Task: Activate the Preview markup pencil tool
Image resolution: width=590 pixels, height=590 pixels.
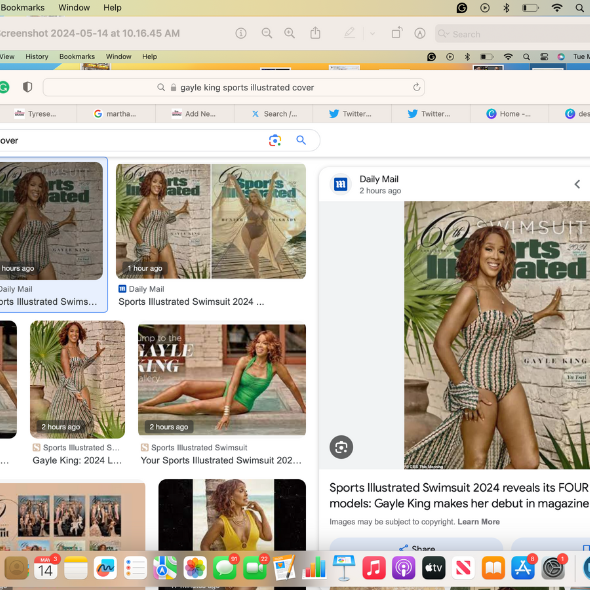Action: point(349,33)
